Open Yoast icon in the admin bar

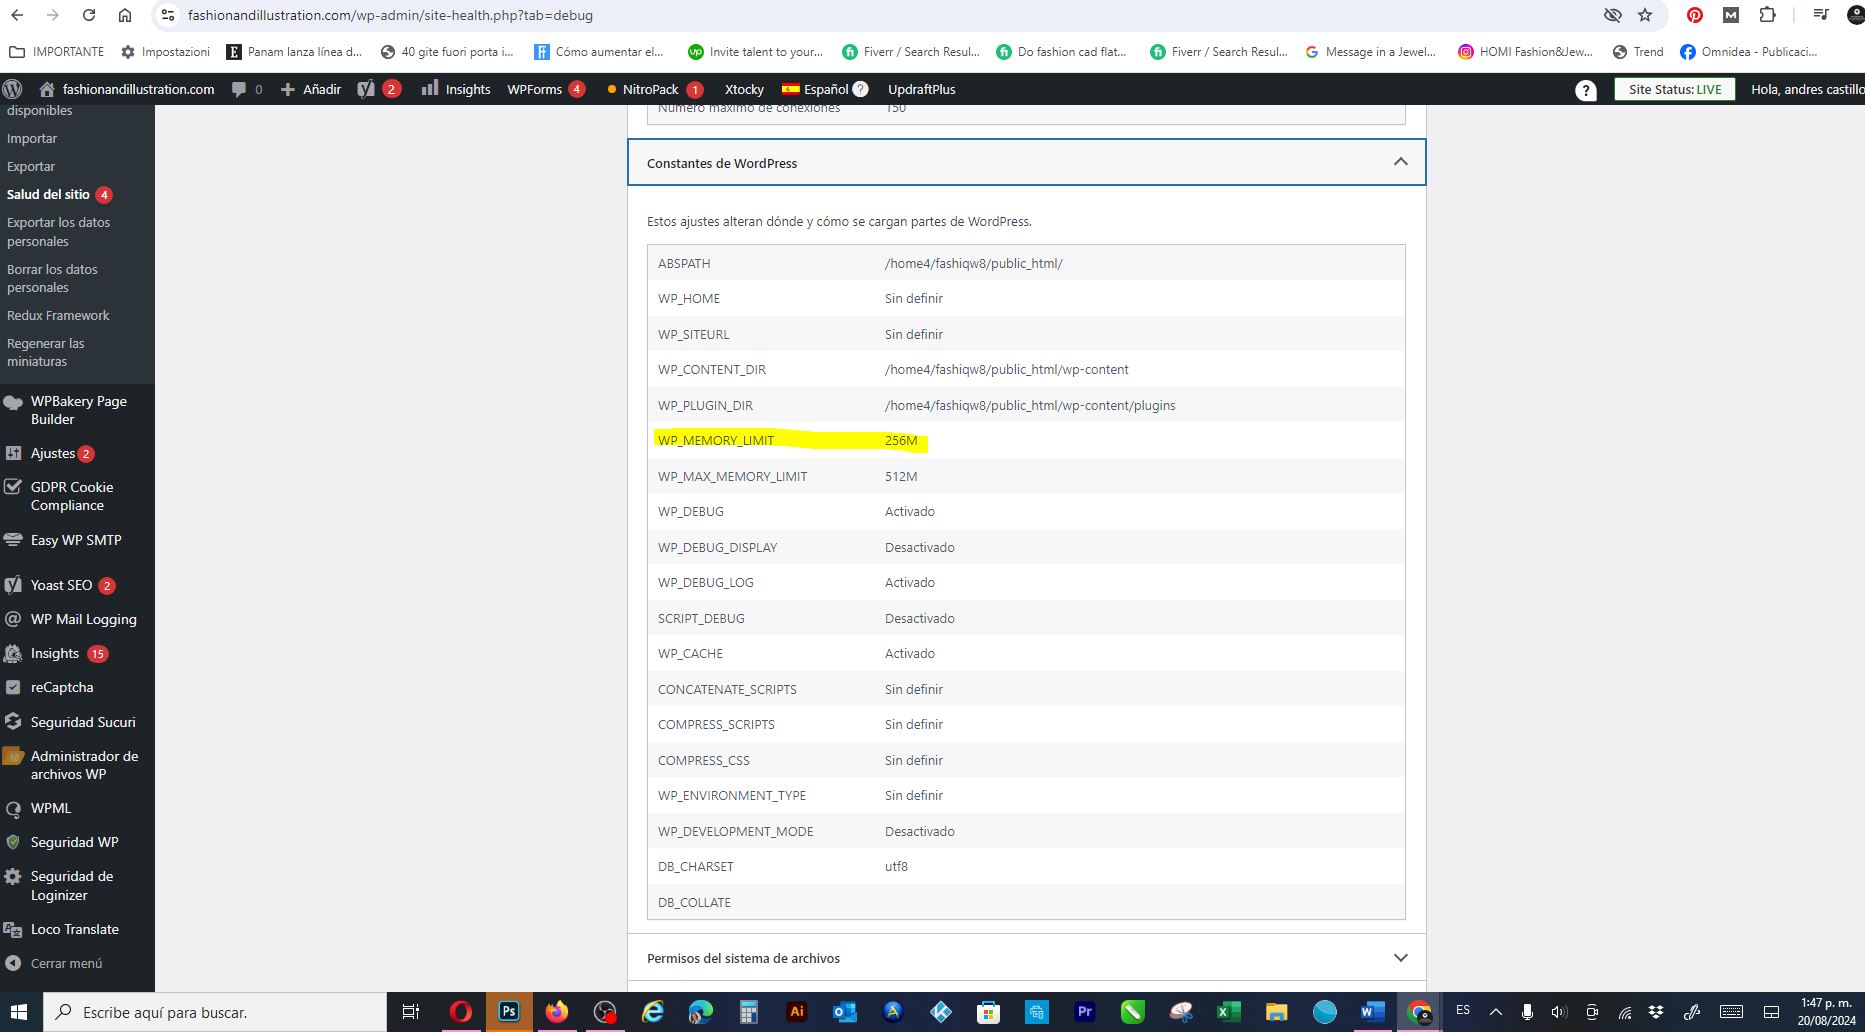tap(379, 89)
